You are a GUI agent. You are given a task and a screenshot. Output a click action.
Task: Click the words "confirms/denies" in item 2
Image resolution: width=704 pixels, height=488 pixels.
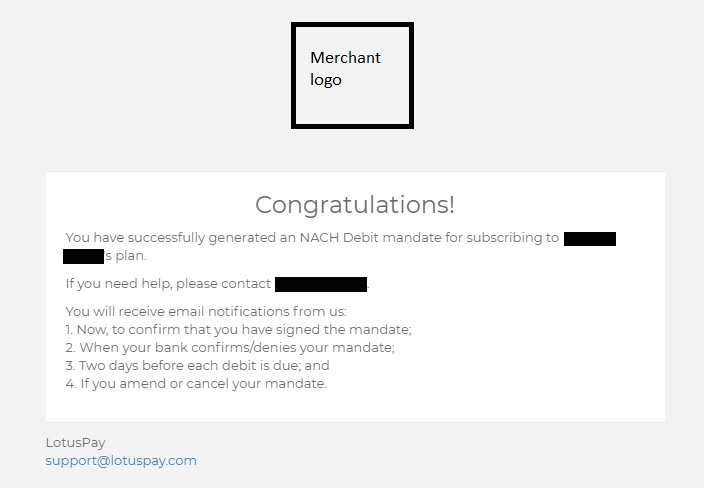point(270,347)
